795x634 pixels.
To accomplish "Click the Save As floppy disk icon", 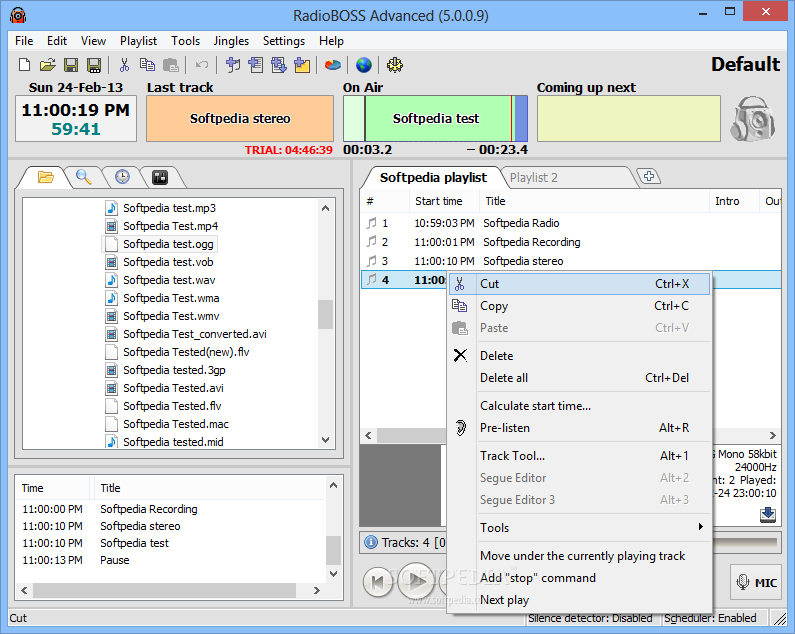I will (94, 65).
